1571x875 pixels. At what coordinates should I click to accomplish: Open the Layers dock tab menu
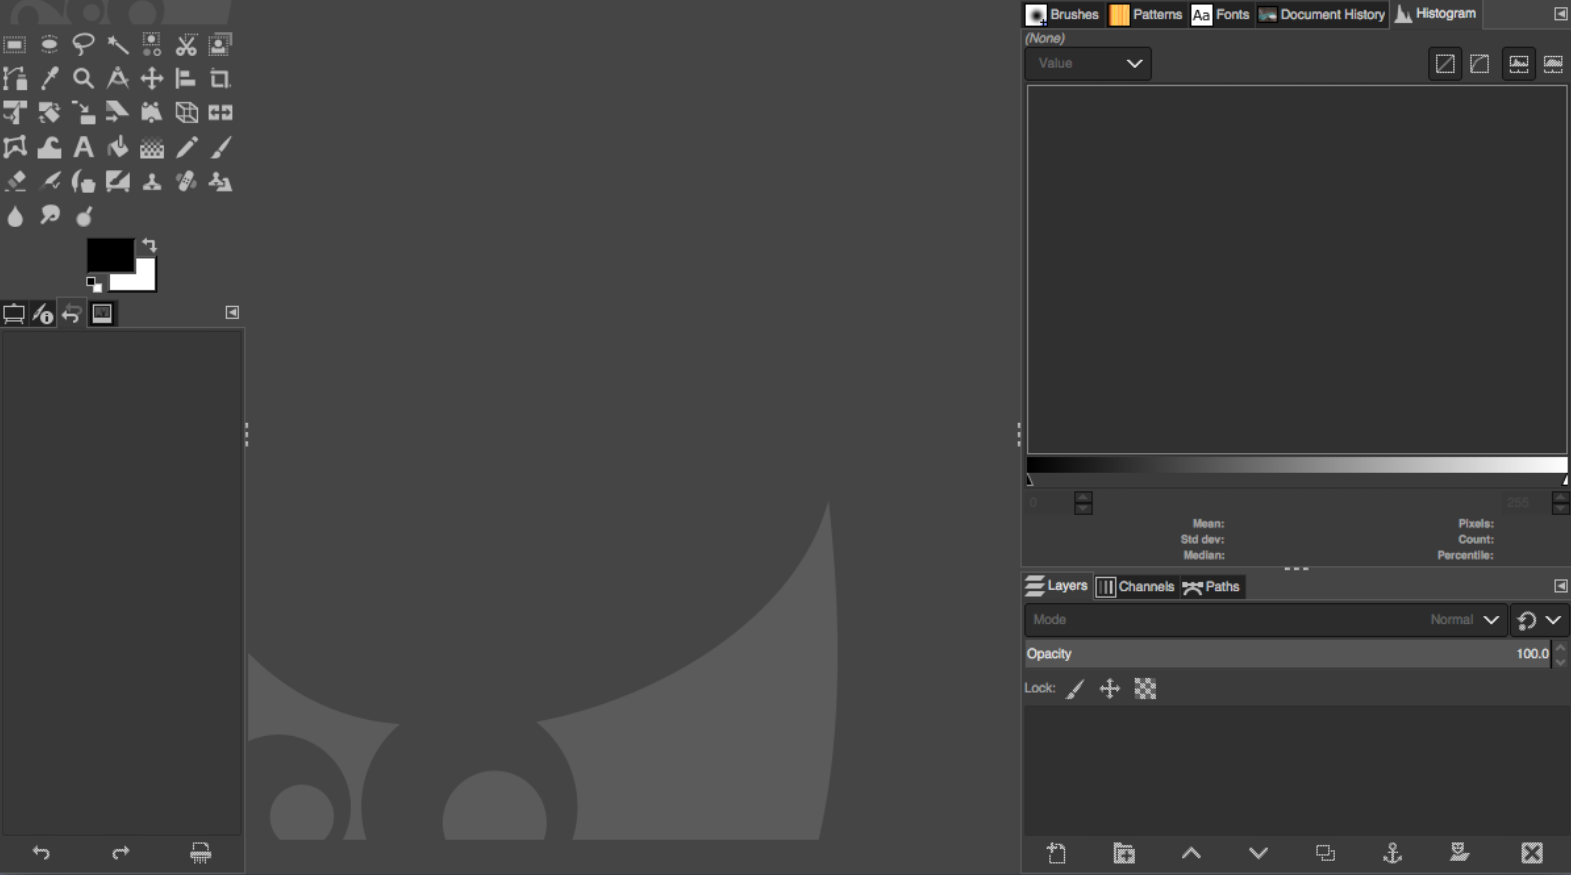pos(1560,586)
